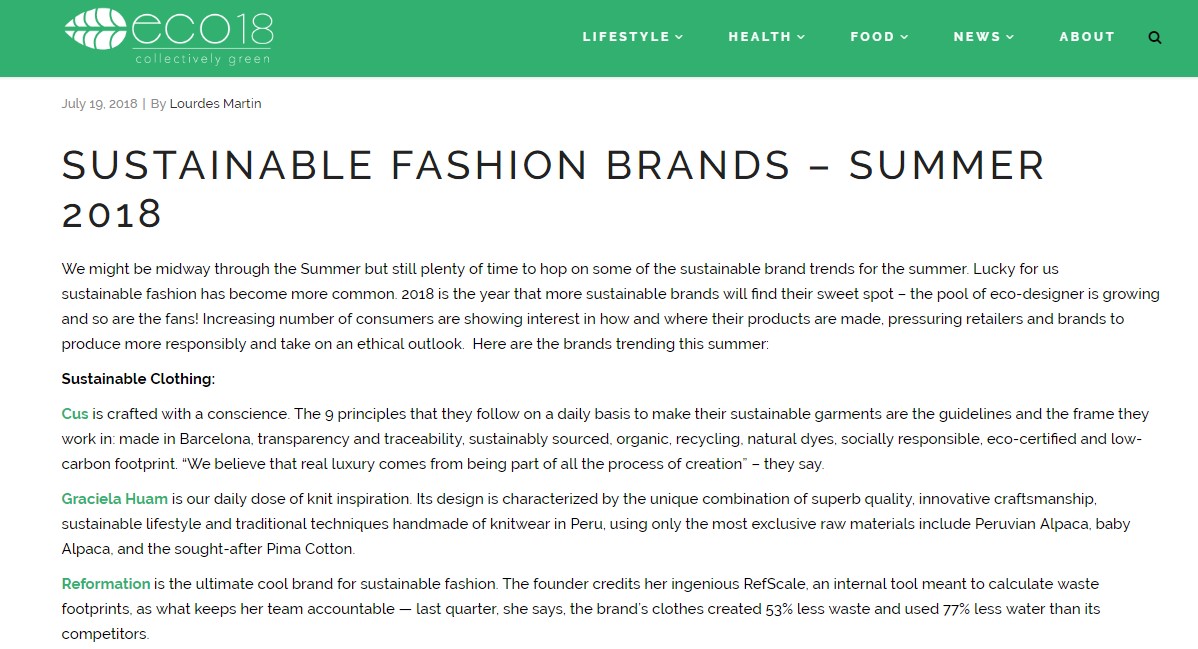Open author Lourdes Martin's page
This screenshot has height=649, width=1198.
coord(215,104)
